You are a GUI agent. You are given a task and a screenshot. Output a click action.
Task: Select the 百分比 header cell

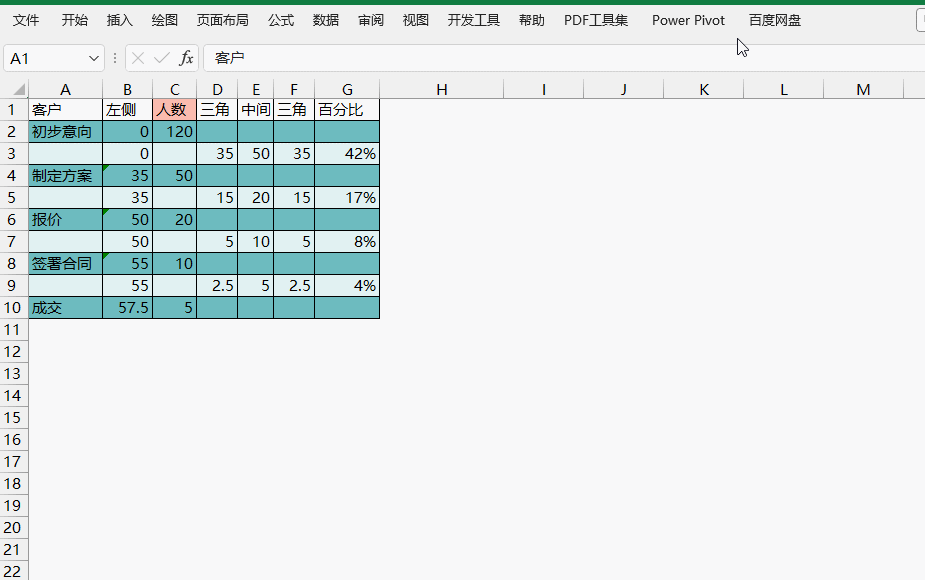tap(347, 110)
